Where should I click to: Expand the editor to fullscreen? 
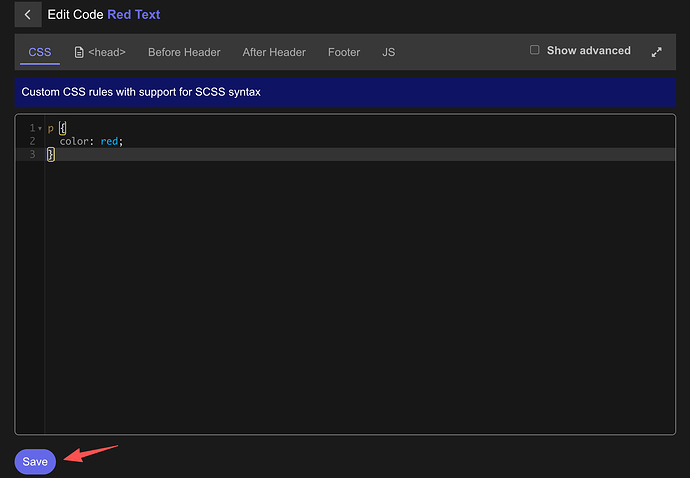(x=656, y=52)
